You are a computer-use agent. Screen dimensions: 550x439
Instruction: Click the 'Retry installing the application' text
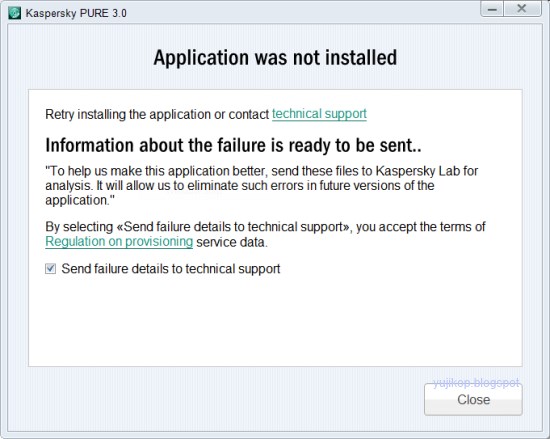pos(157,114)
